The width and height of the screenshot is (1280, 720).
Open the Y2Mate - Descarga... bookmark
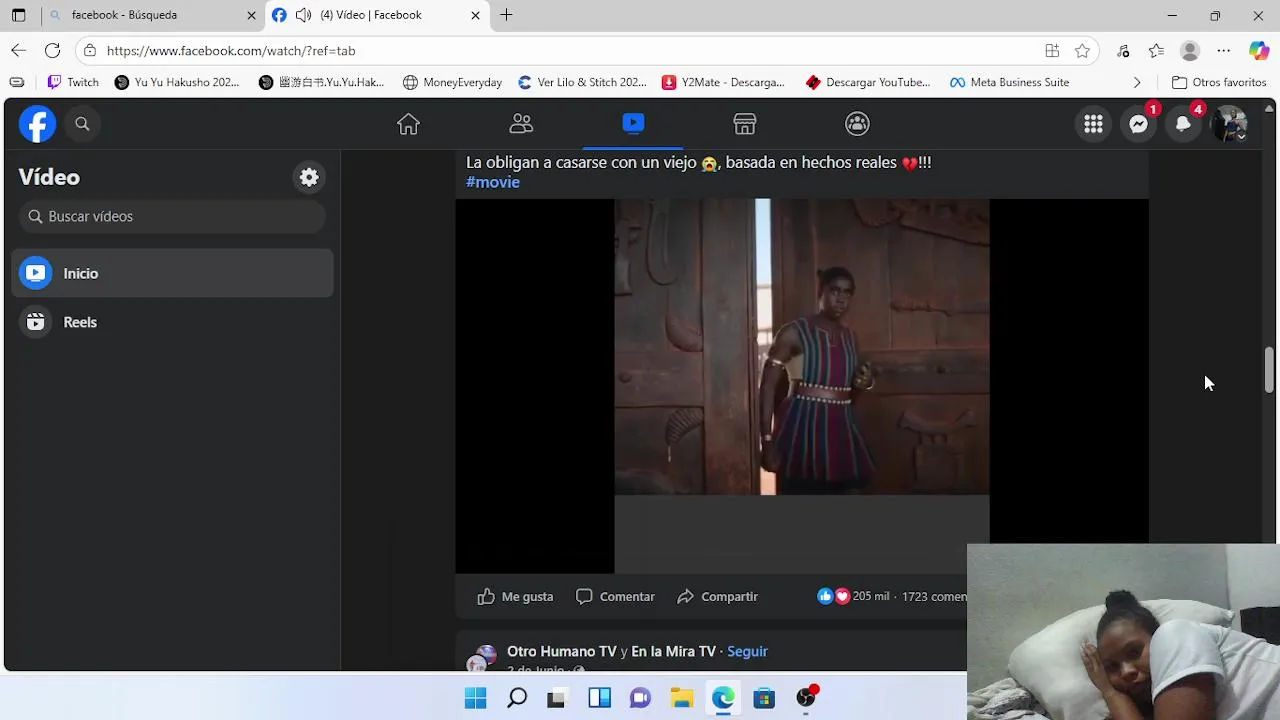[x=723, y=82]
